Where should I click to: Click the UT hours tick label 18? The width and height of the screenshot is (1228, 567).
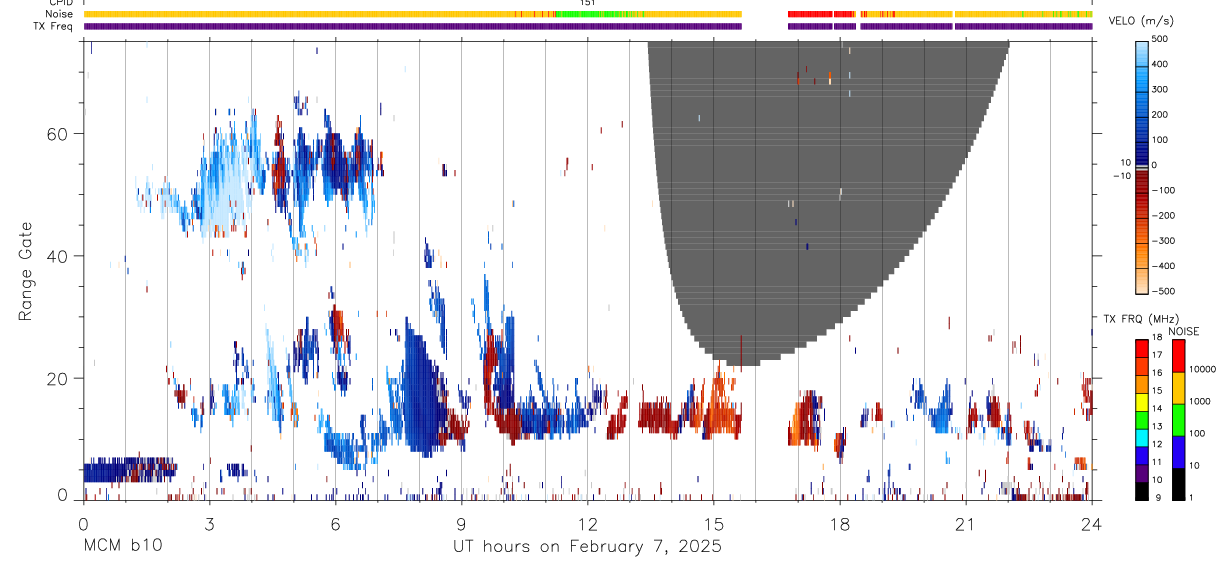tap(839, 523)
